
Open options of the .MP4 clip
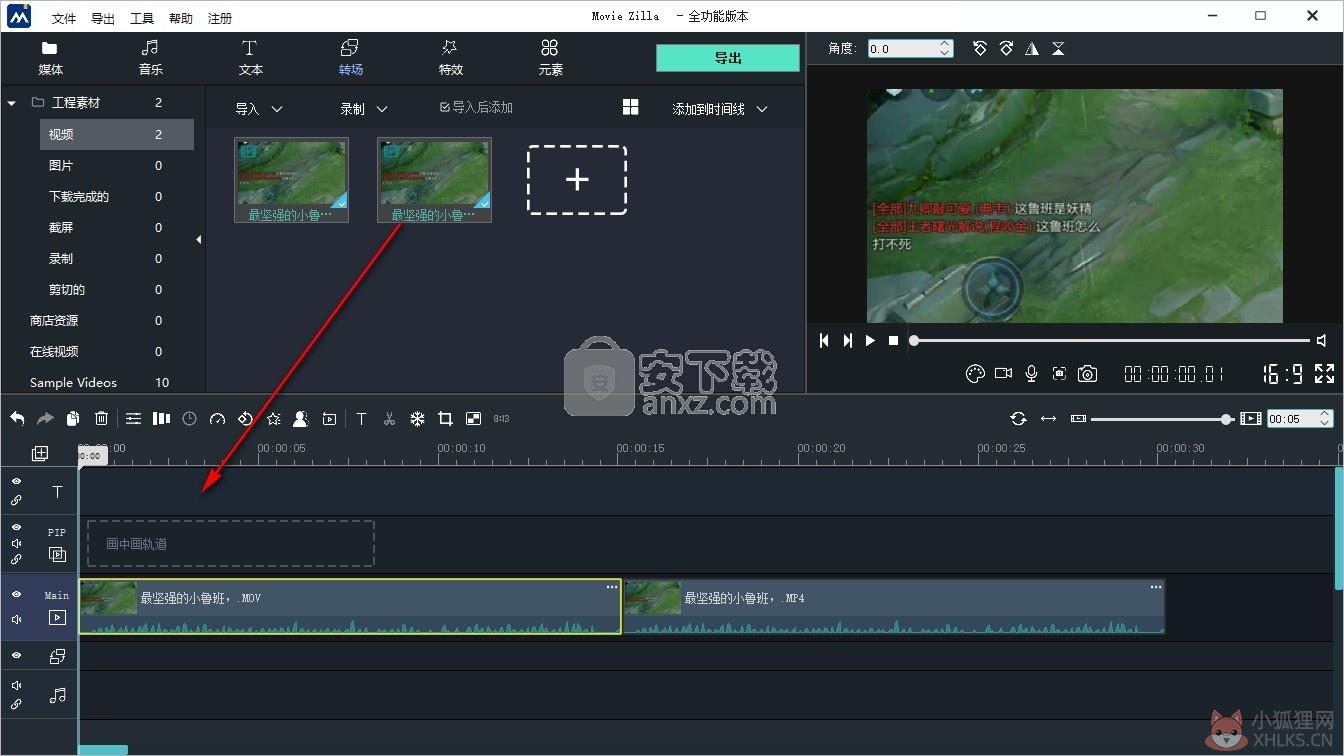pos(1156,587)
